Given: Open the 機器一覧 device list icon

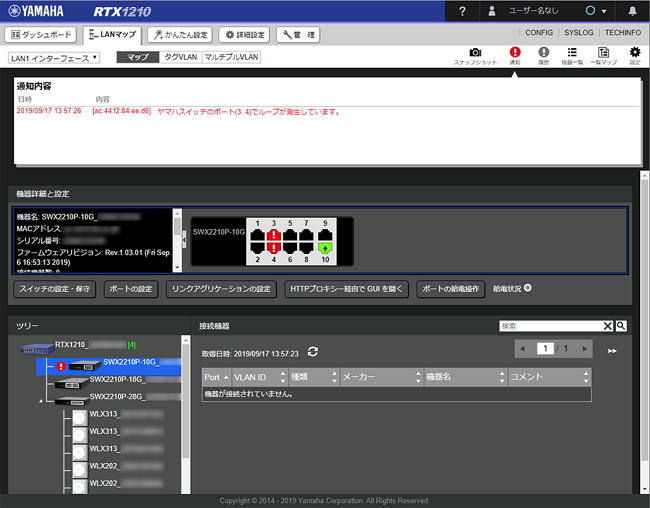Looking at the screenshot, I should 573,54.
